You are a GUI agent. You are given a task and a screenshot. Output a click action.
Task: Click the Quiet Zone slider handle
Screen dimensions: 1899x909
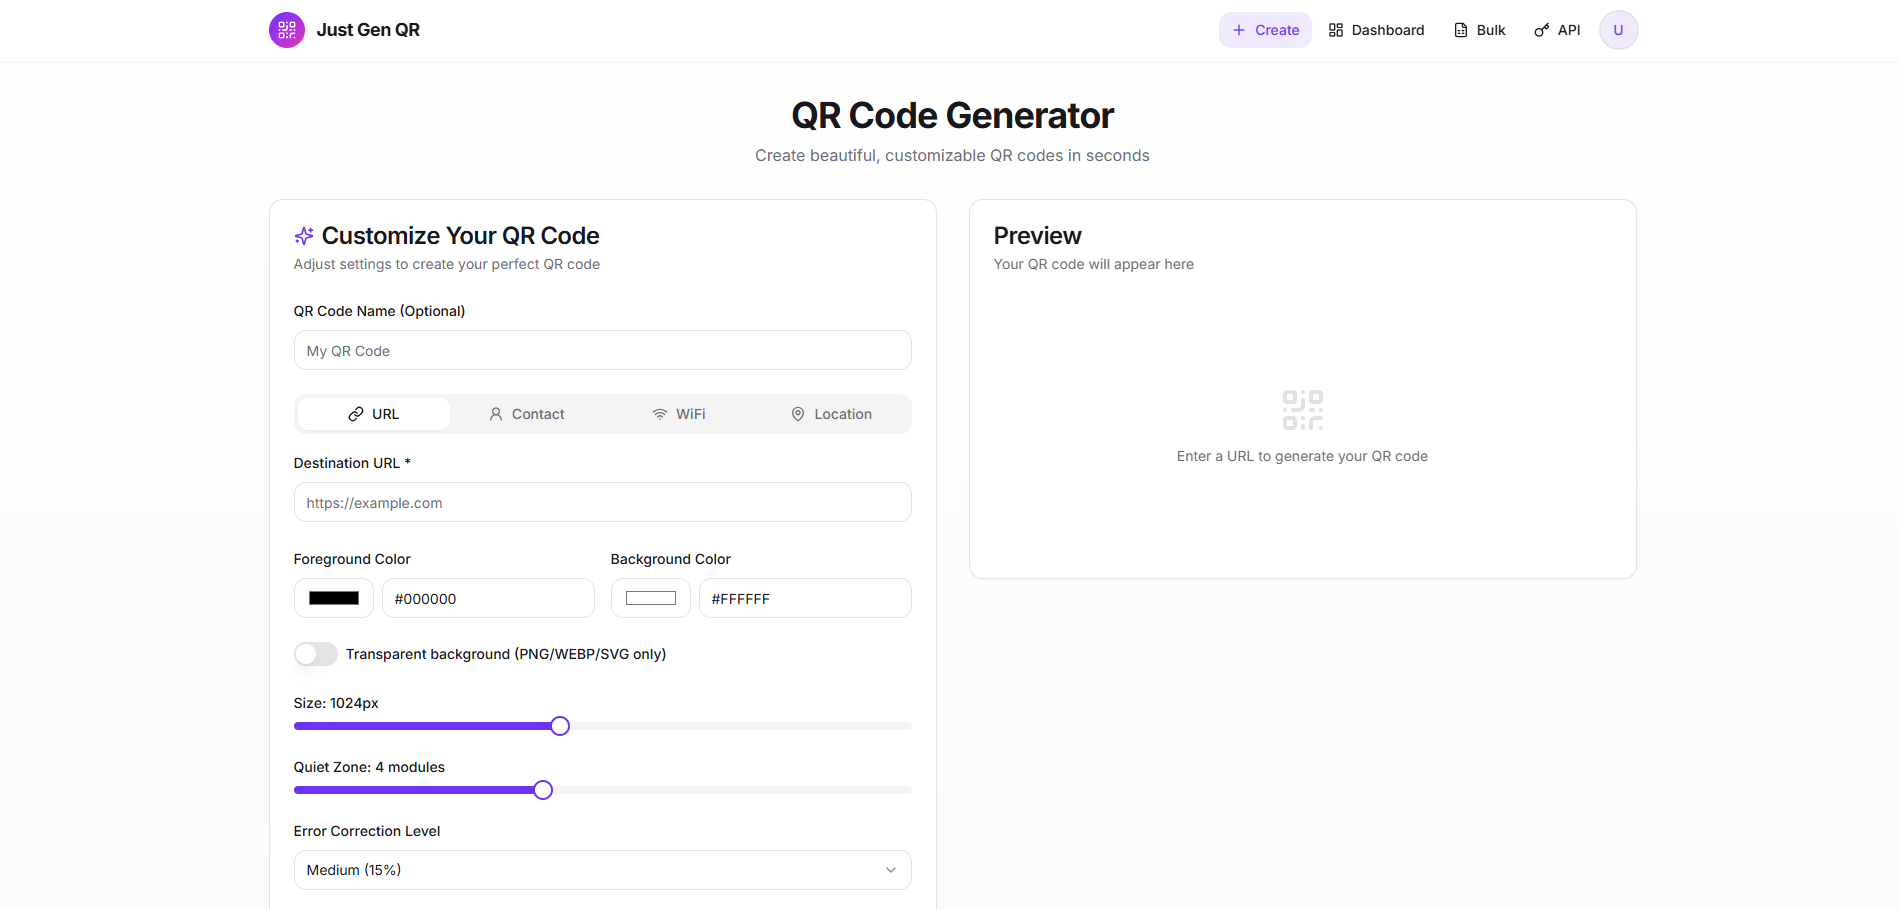coord(542,789)
